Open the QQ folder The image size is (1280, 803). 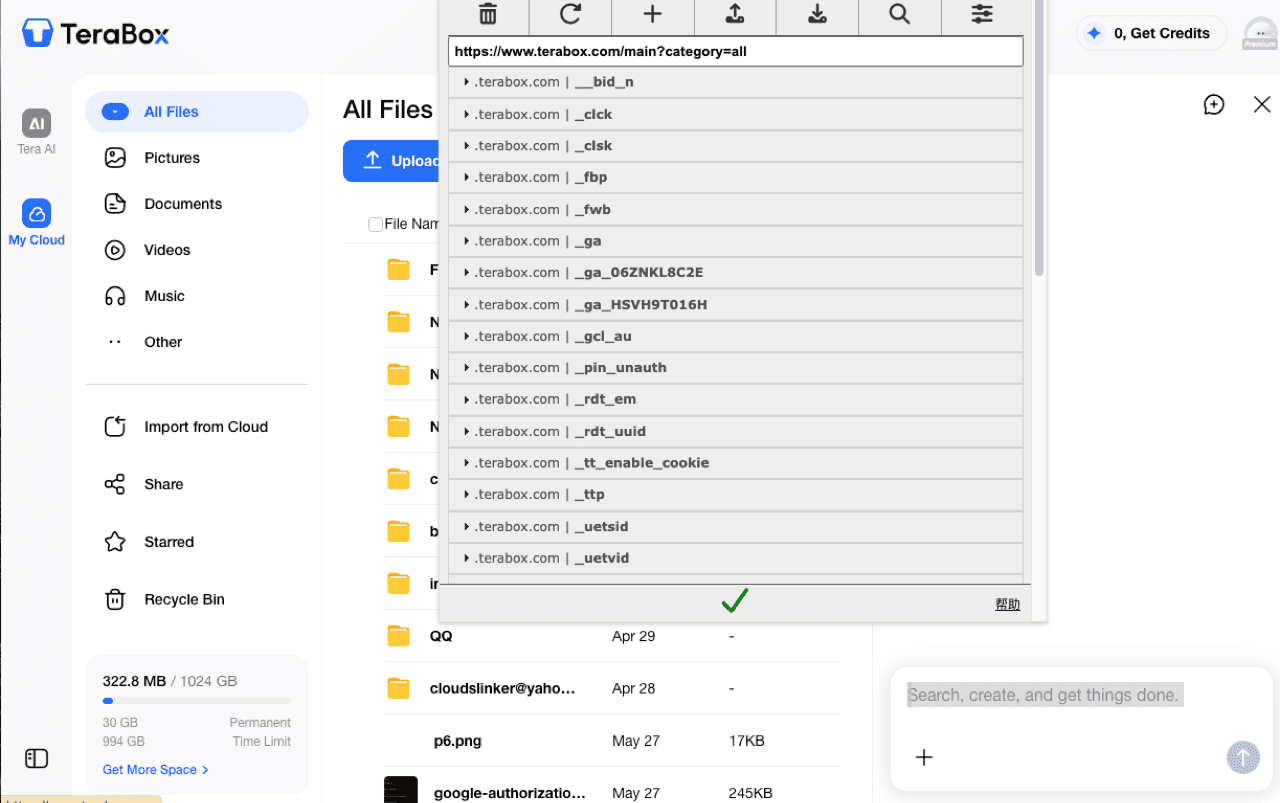pyautogui.click(x=441, y=636)
